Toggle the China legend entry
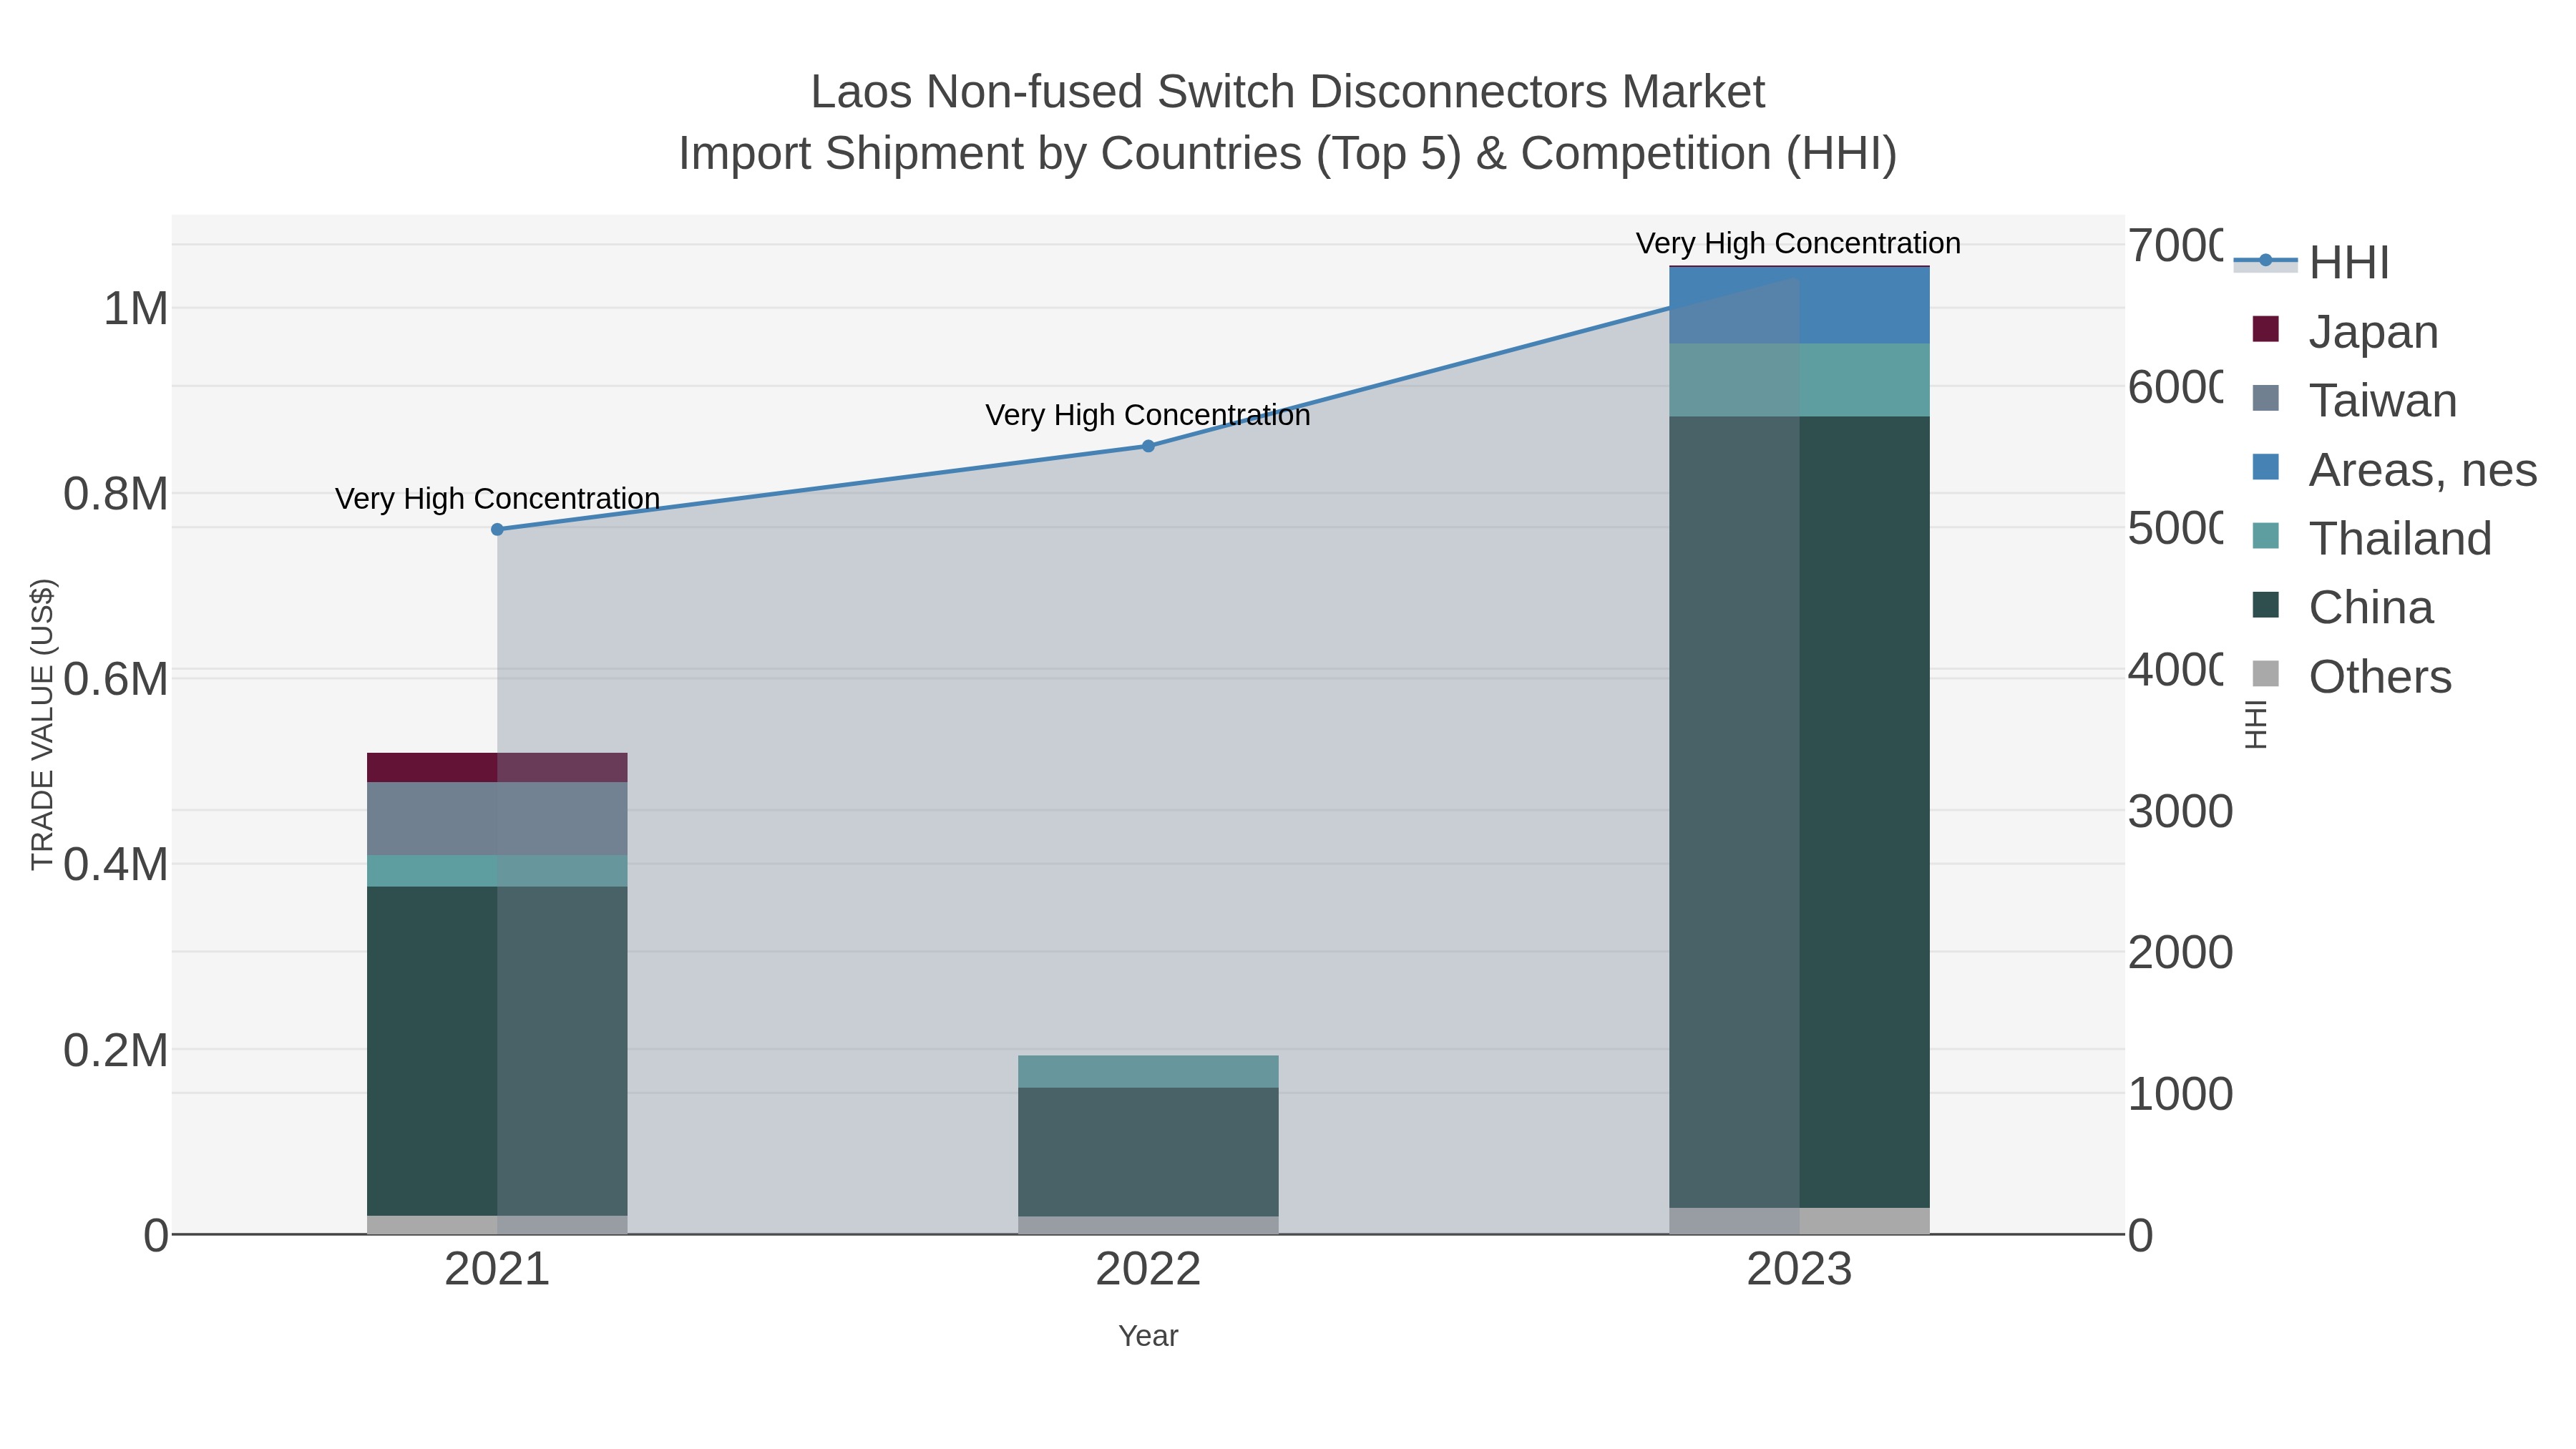 point(2343,607)
